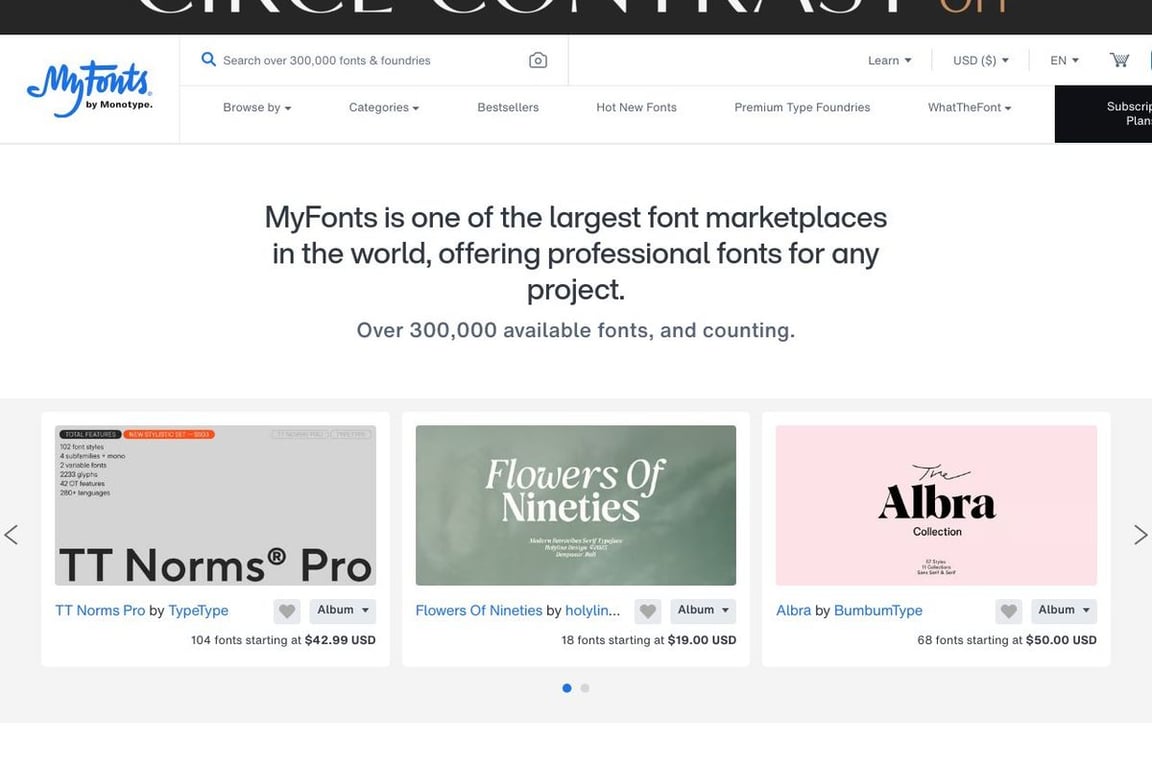Open the Learn dropdown
Screen dimensions: 1152x768
pos(890,60)
